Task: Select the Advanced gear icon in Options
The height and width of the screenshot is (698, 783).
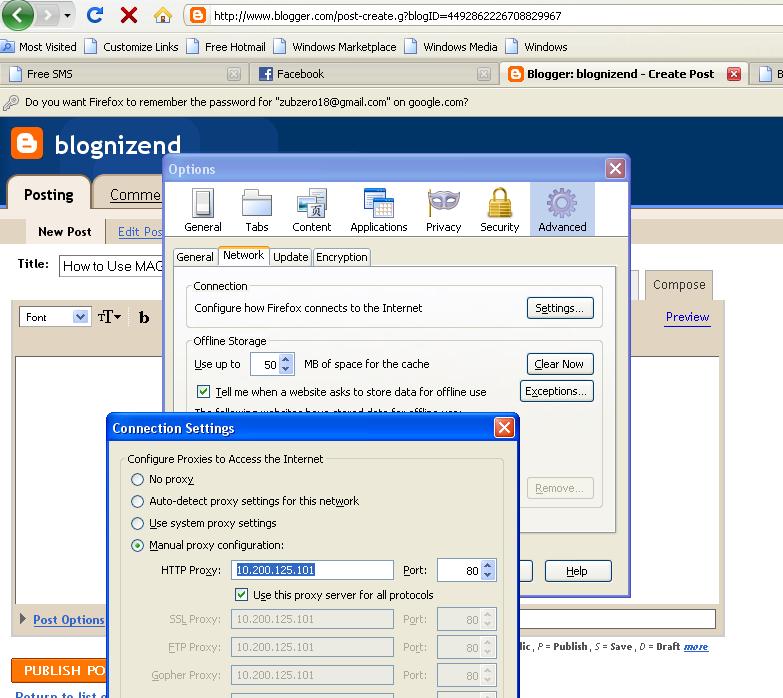Action: (x=562, y=210)
